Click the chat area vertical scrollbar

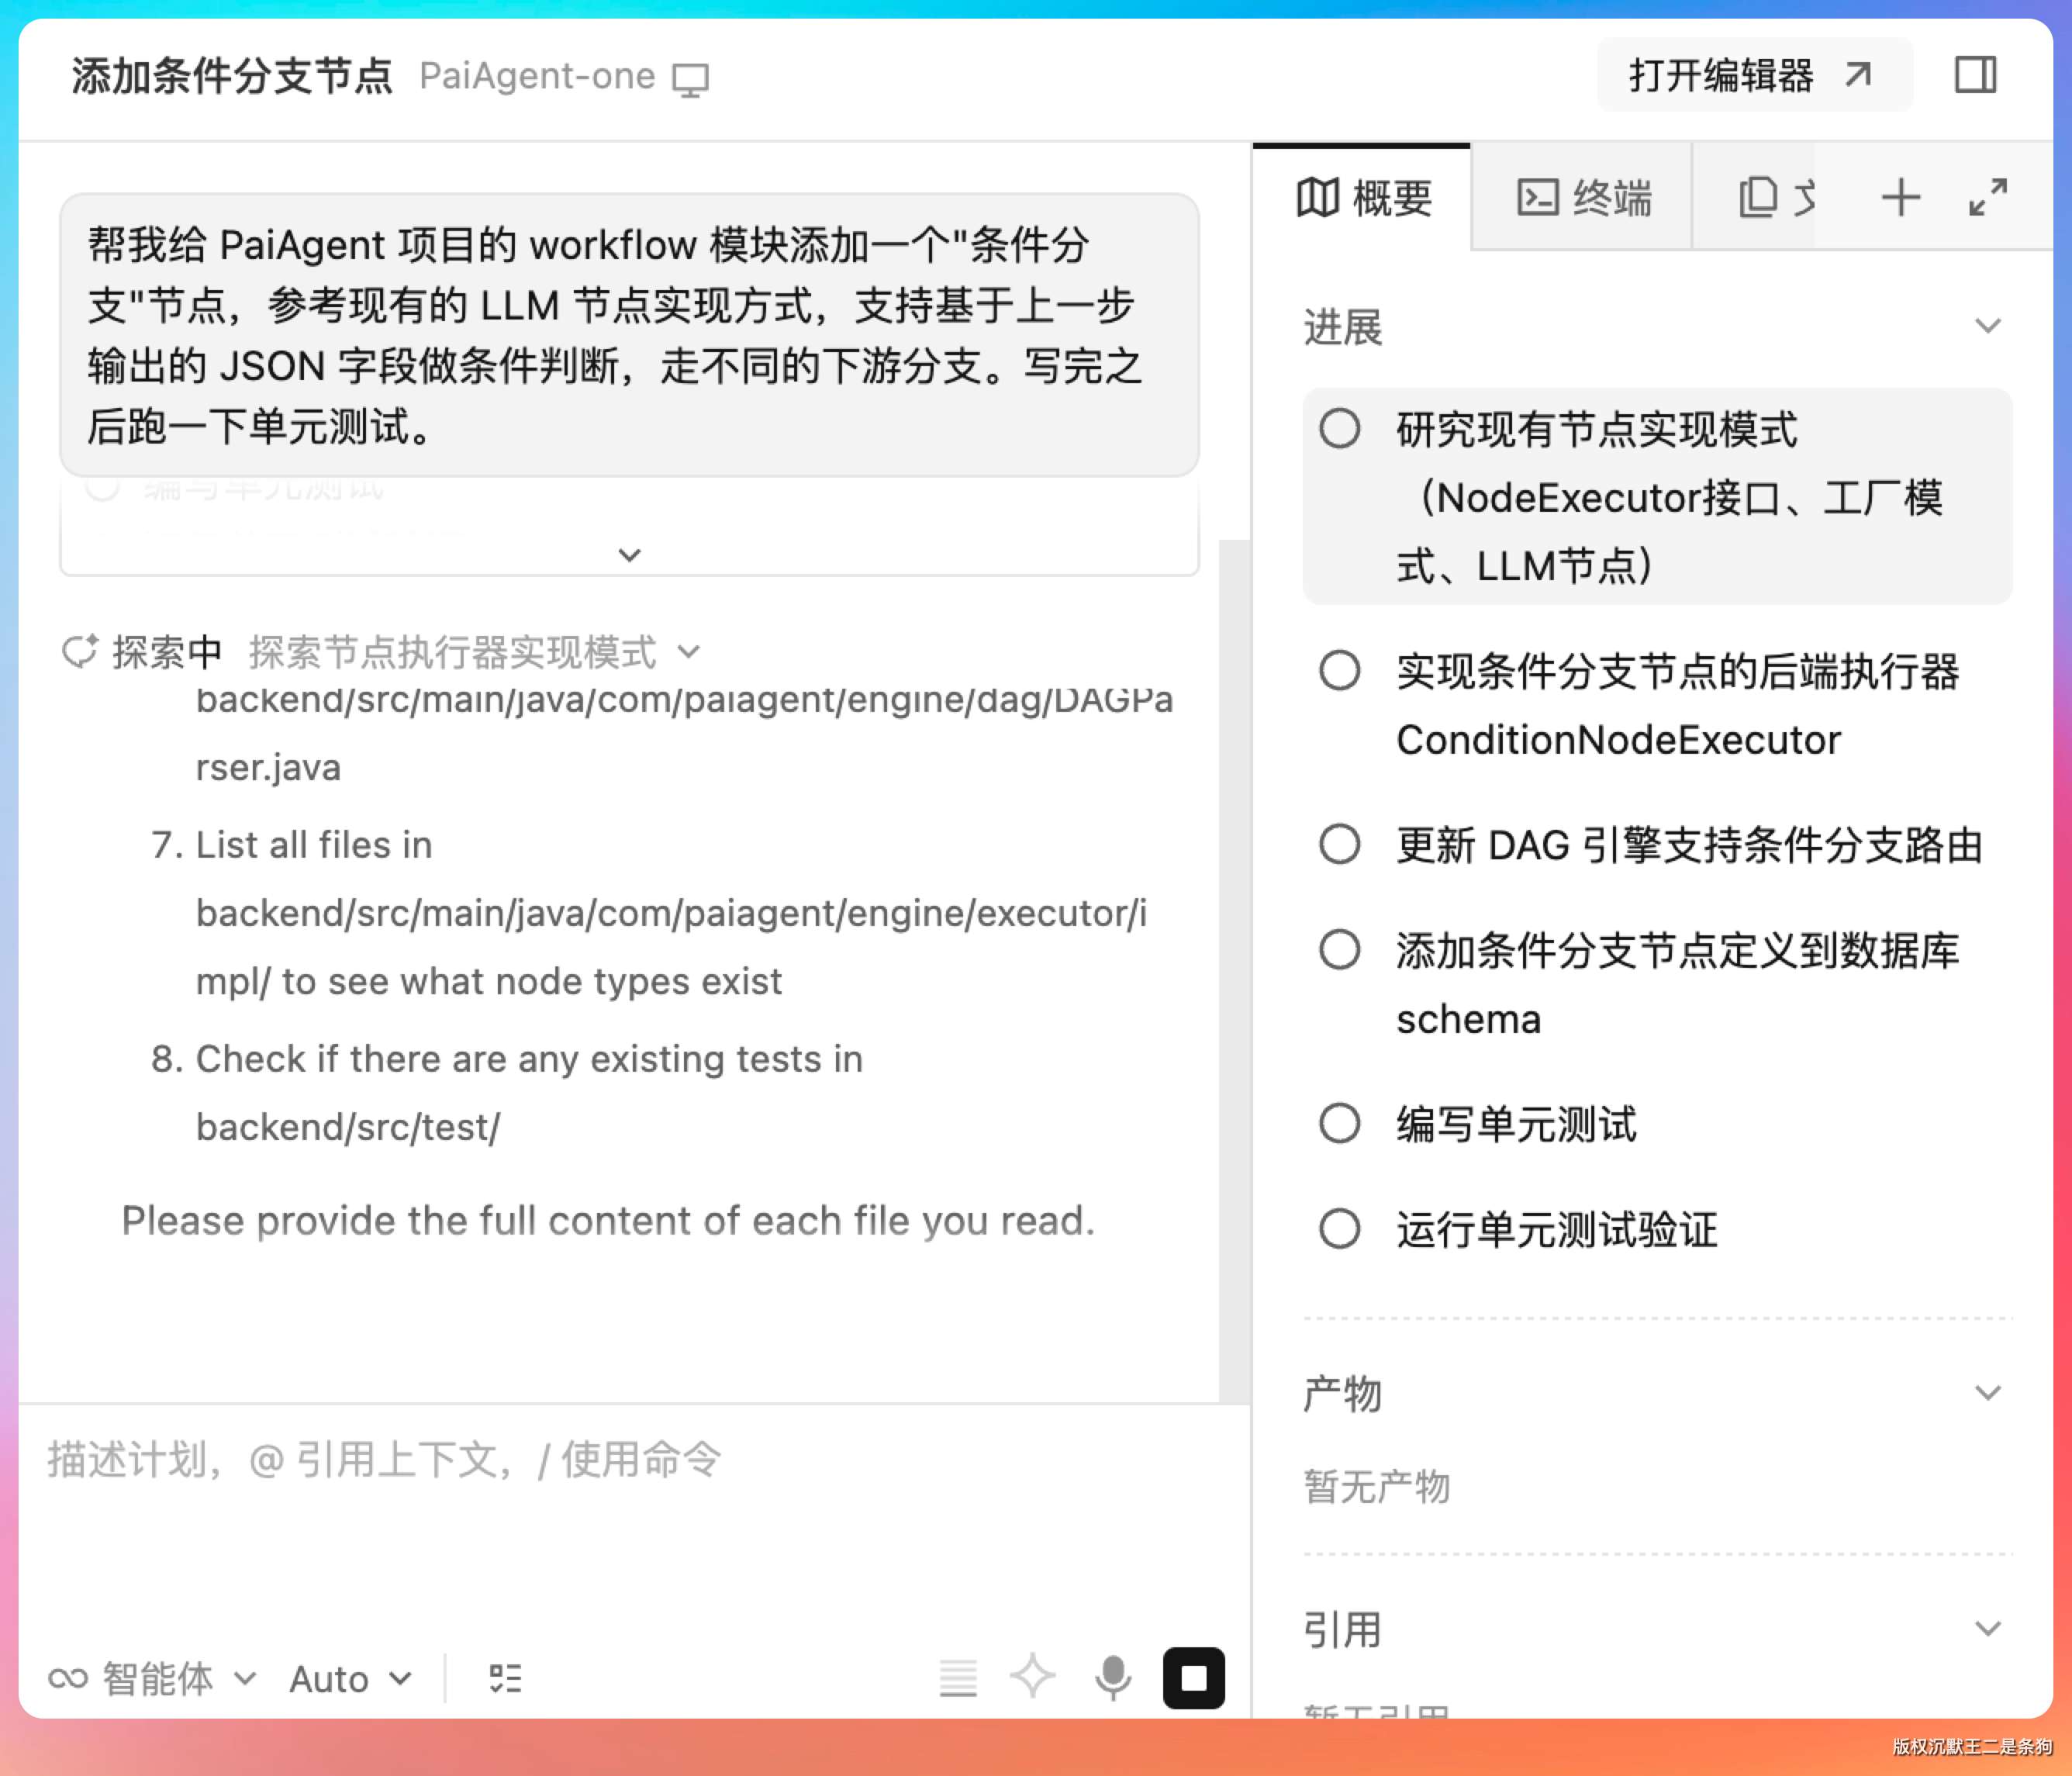pyautogui.click(x=1234, y=970)
